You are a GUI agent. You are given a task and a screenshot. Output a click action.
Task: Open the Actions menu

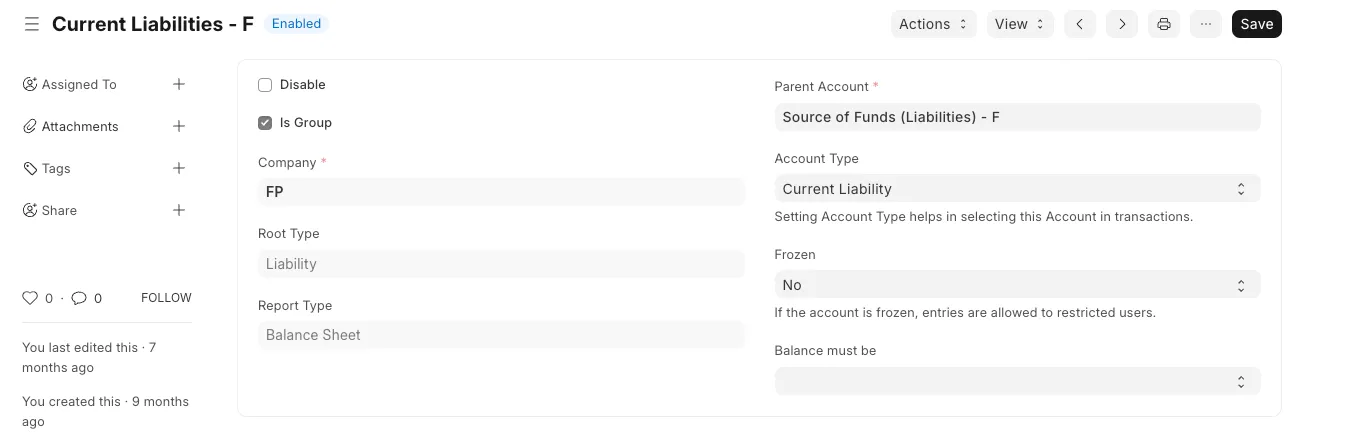tap(933, 24)
